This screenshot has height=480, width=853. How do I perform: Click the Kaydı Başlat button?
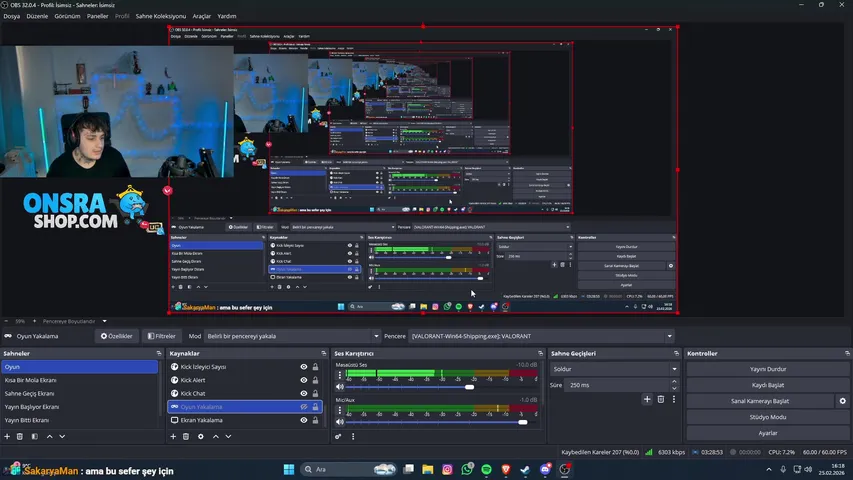[768, 385]
